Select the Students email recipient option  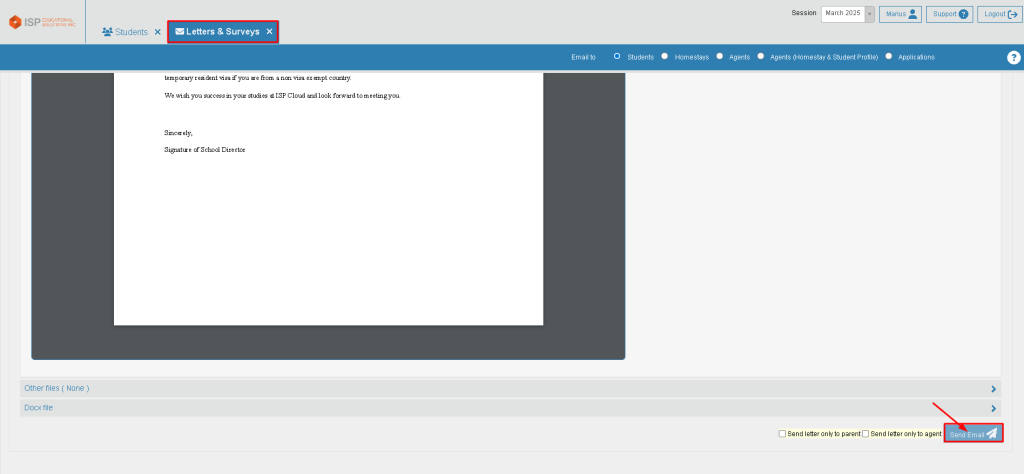[618, 57]
